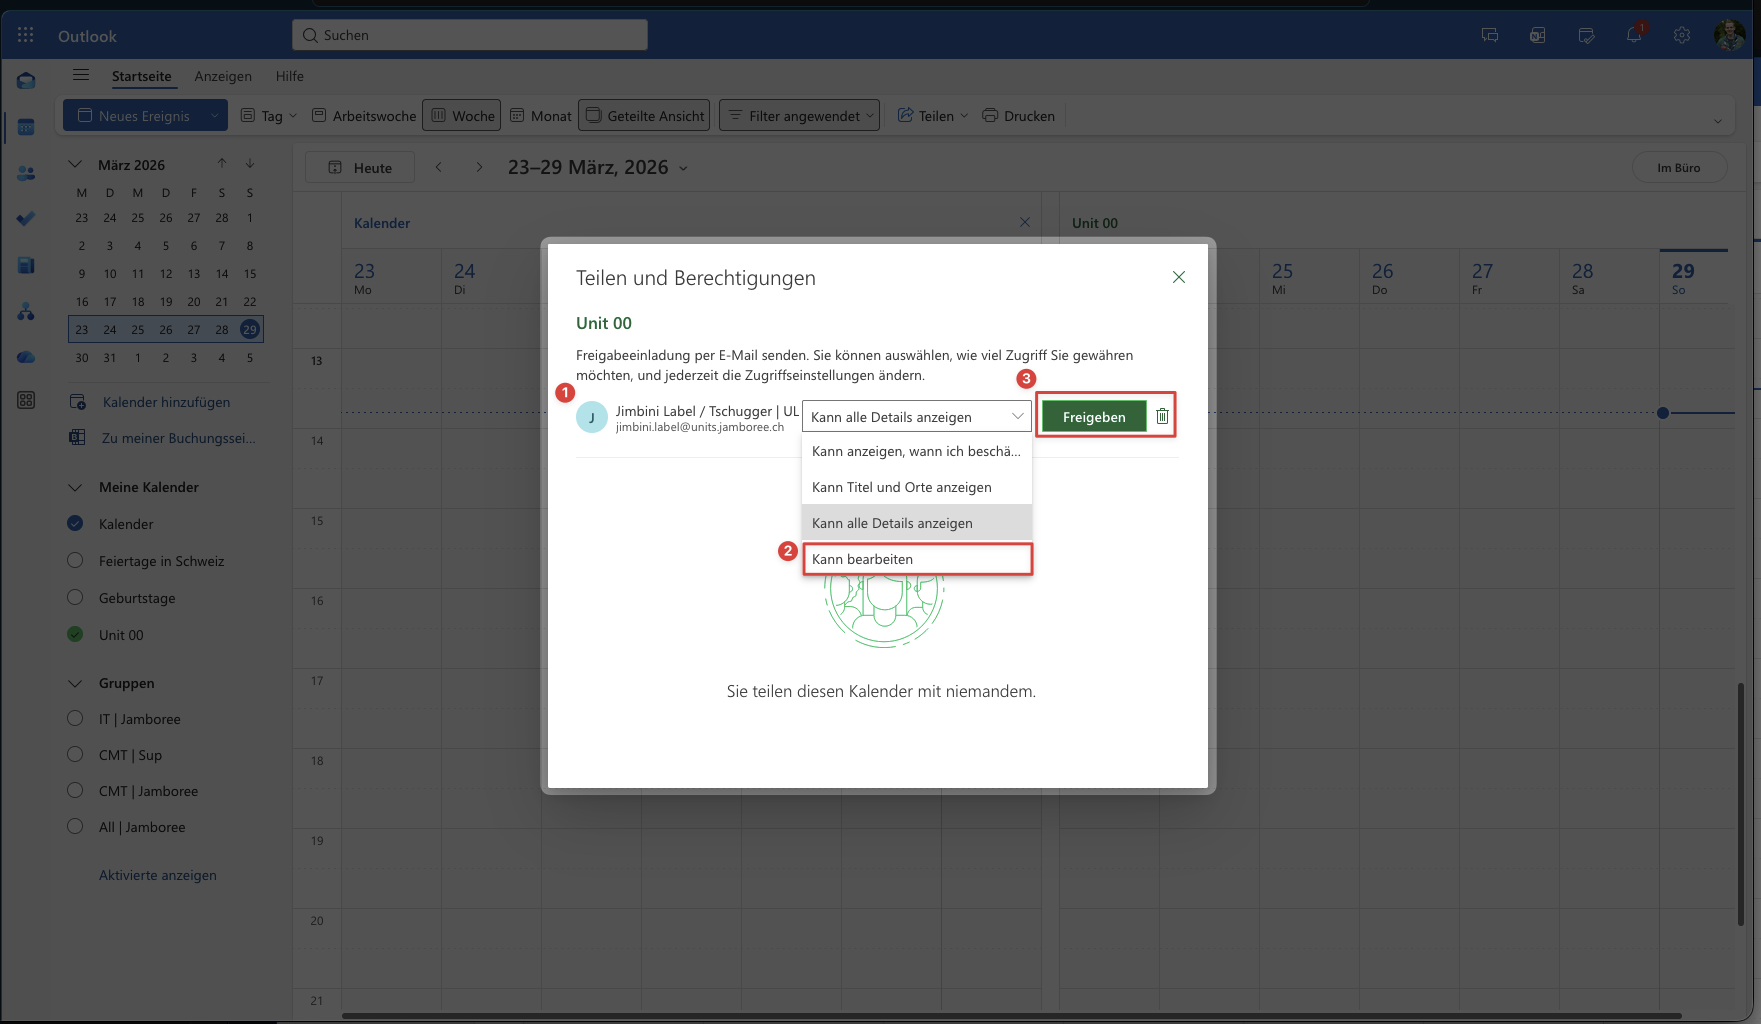Click the green Freigeben button
This screenshot has height=1024, width=1761.
[x=1093, y=417]
